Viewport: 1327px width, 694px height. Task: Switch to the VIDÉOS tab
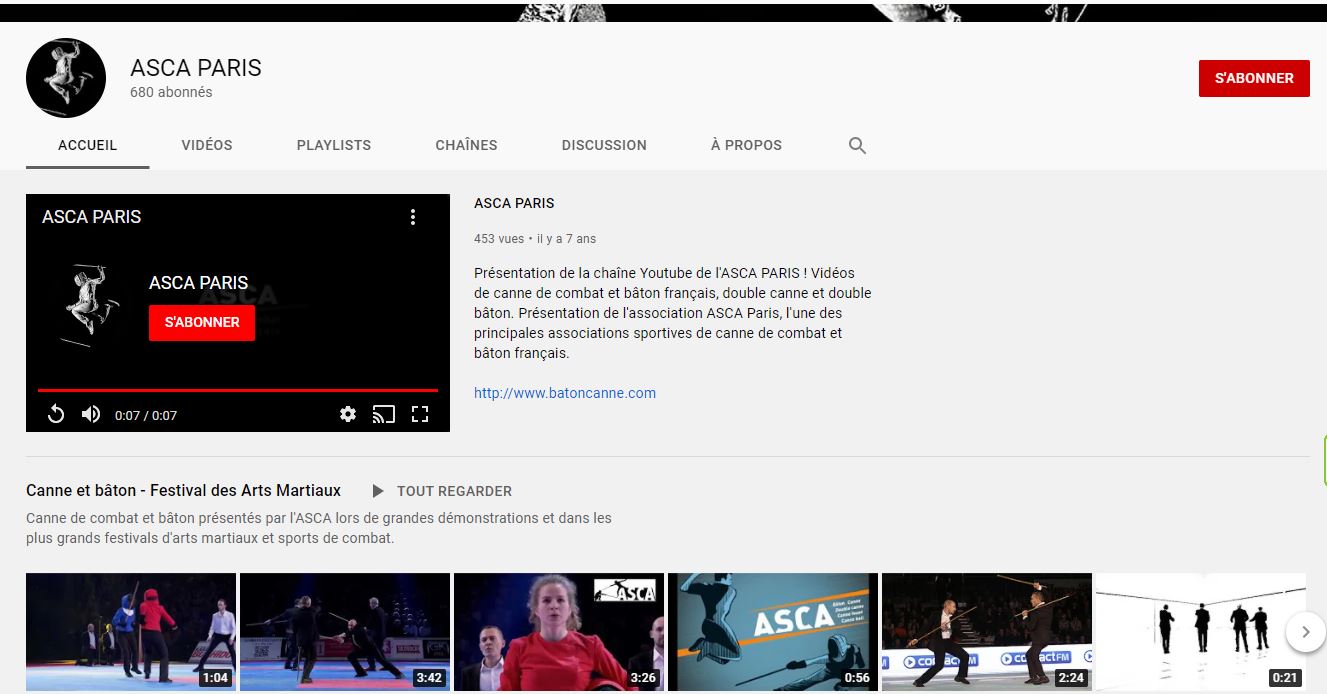point(207,145)
